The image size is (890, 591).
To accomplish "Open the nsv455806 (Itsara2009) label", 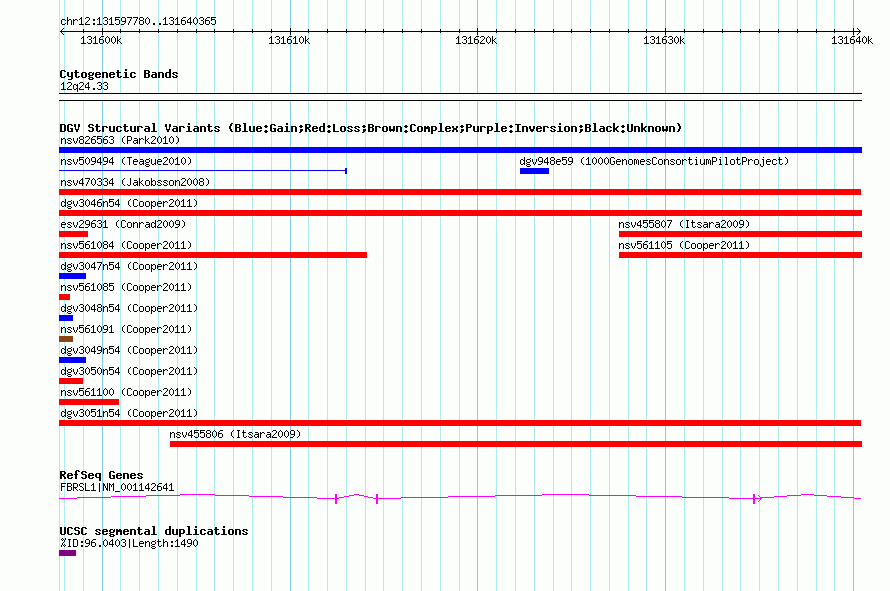I will click(235, 434).
